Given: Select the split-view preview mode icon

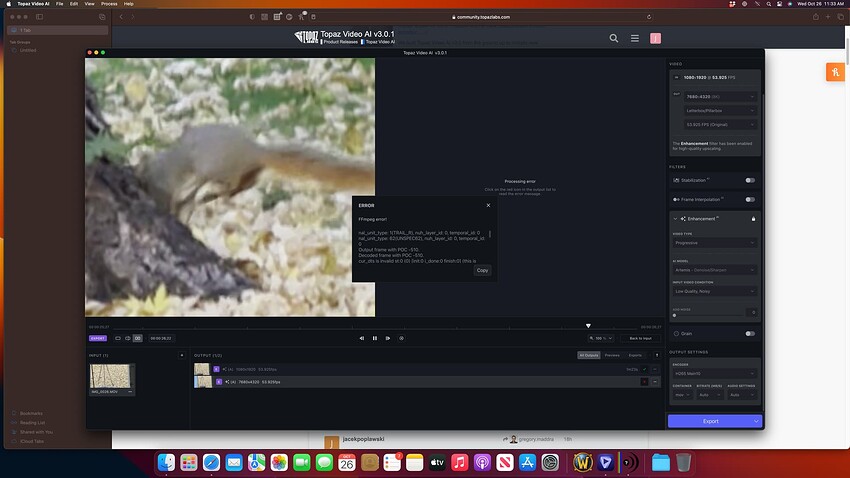Looking at the screenshot, I should coord(128,338).
